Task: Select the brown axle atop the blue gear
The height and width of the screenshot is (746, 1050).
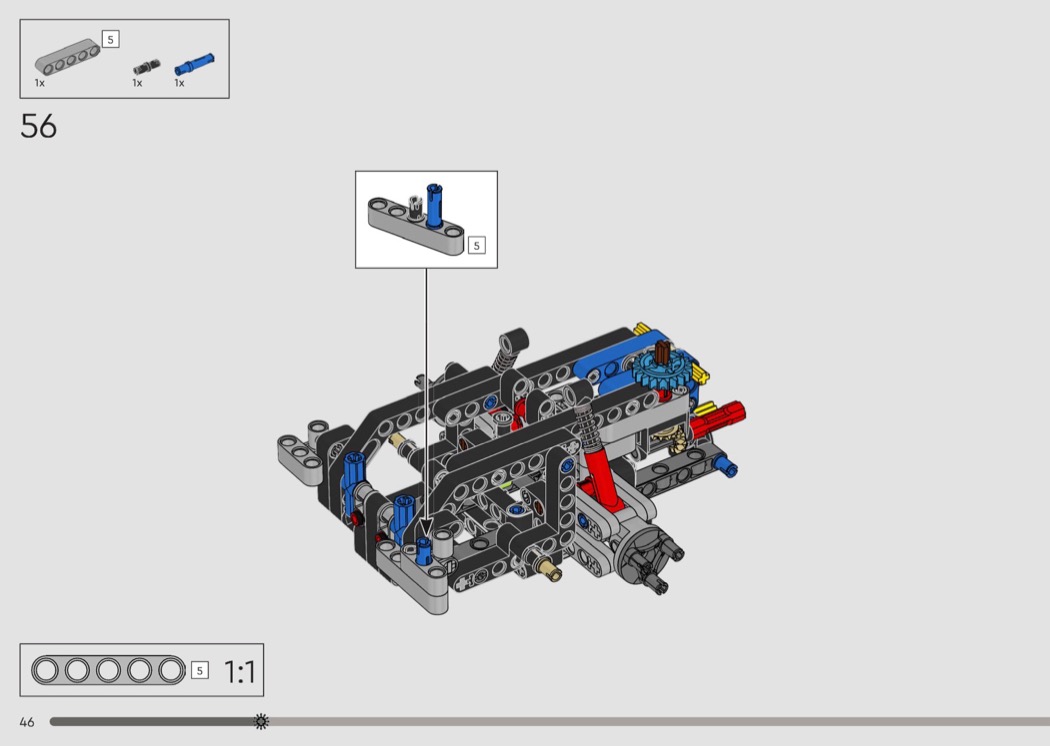Action: (662, 352)
